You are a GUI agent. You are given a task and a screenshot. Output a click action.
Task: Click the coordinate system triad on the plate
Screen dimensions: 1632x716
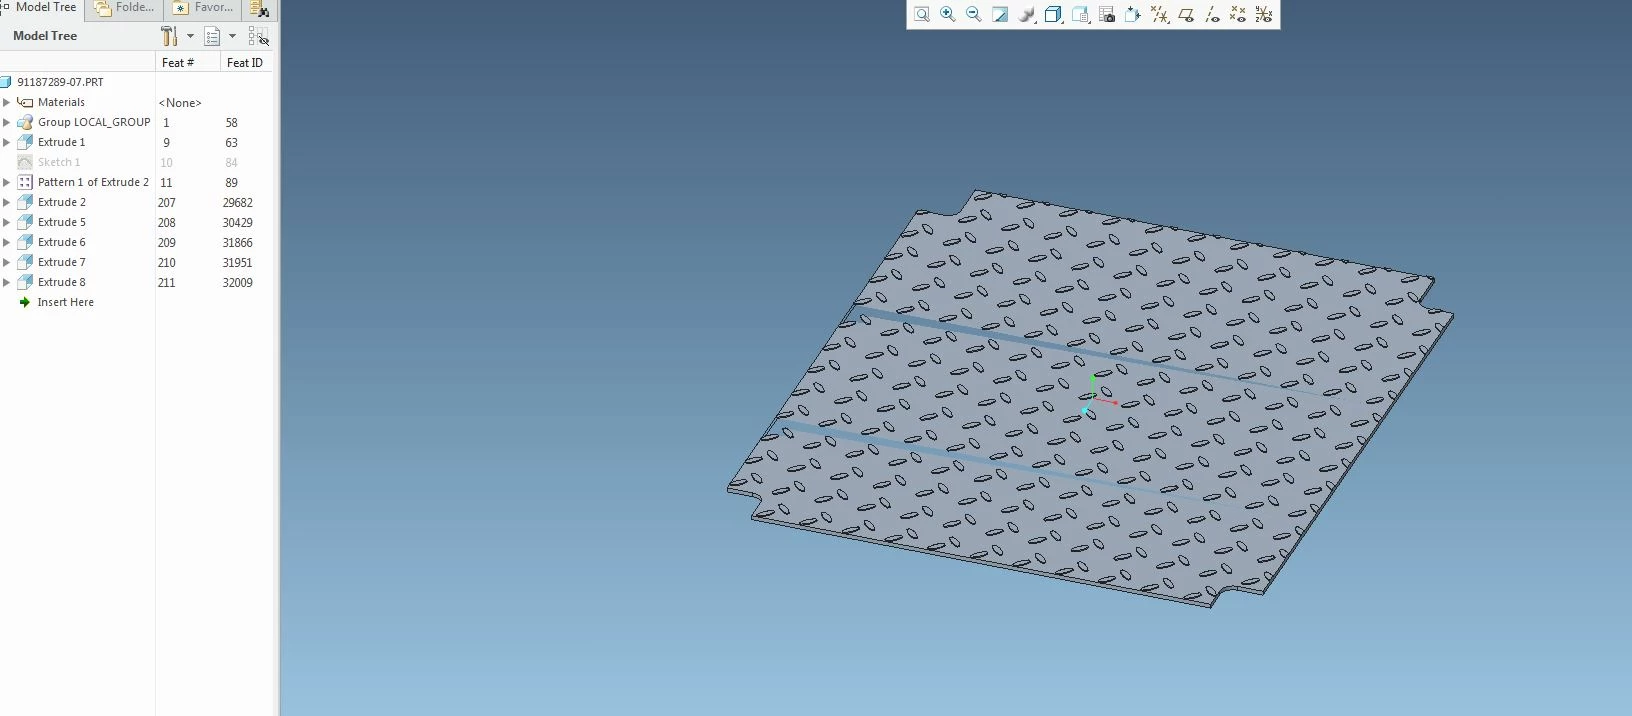[x=1097, y=395]
